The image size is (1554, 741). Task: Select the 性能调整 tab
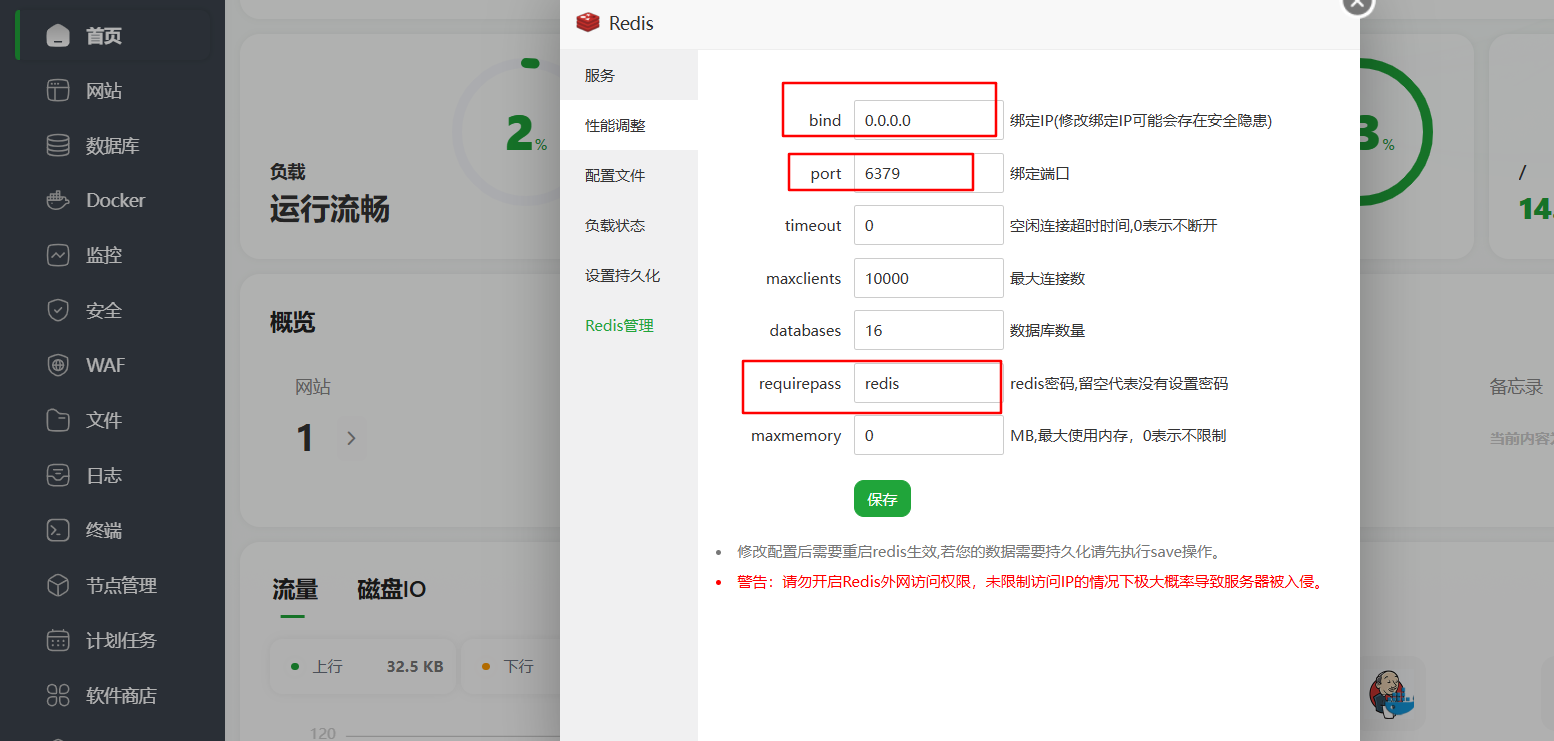pos(629,125)
